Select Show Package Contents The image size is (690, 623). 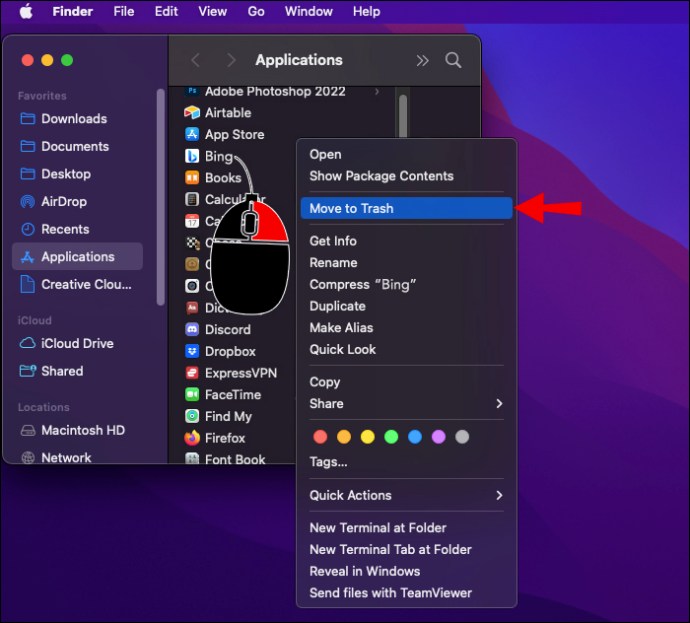pos(381,176)
